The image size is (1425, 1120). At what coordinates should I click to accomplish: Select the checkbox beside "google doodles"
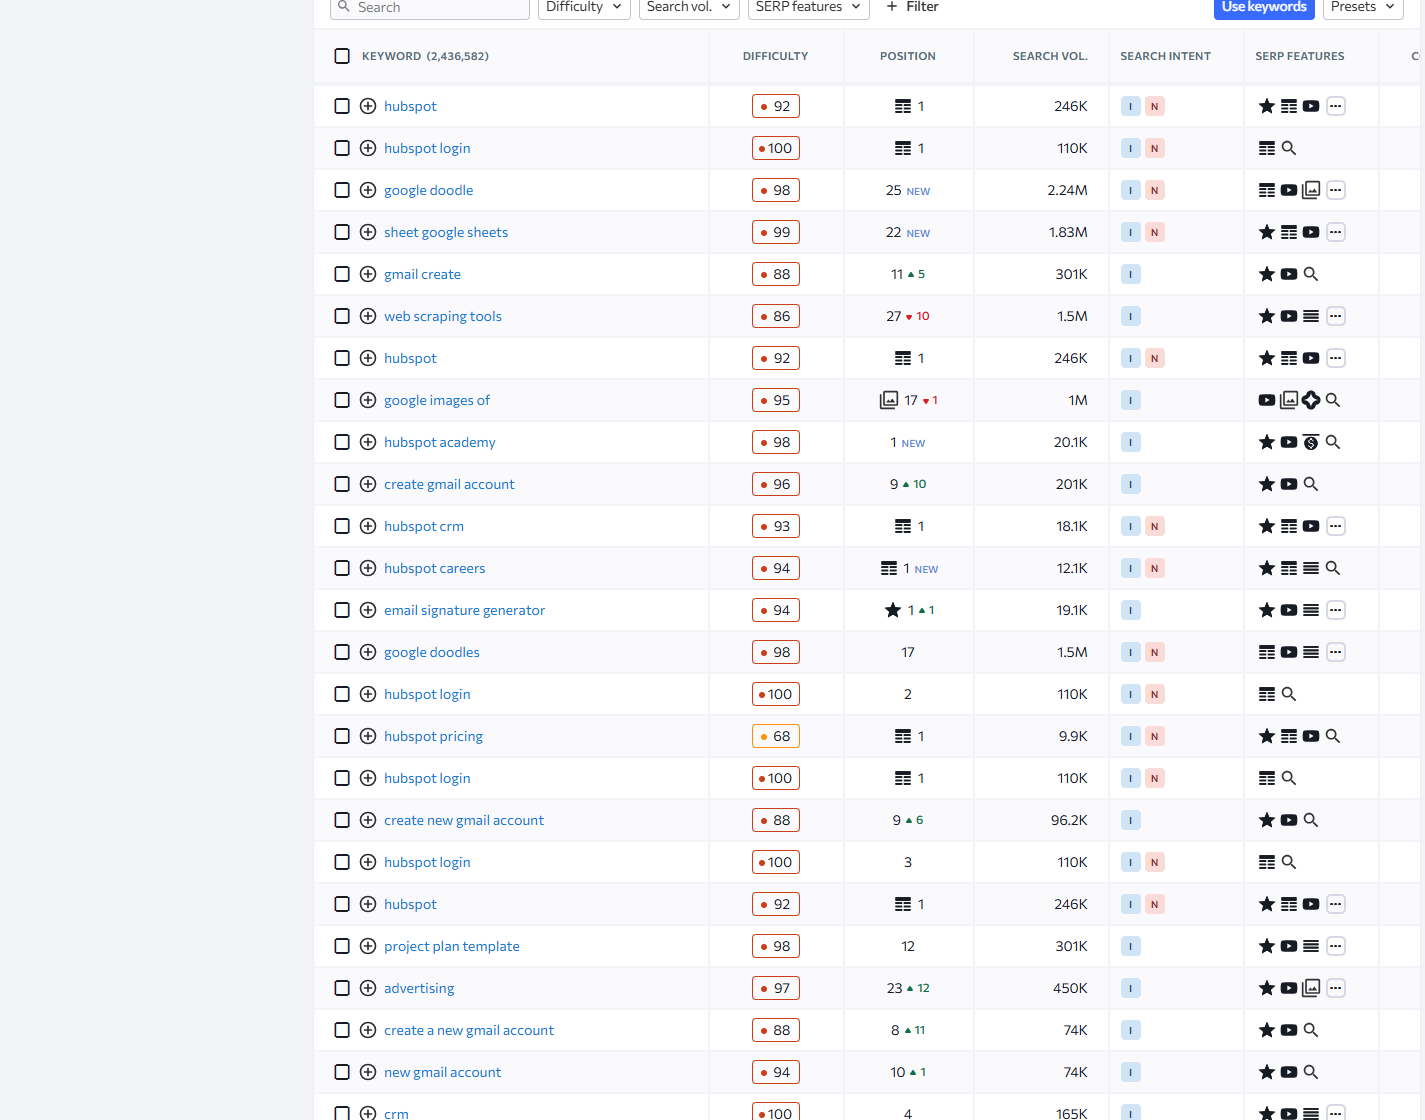point(342,652)
